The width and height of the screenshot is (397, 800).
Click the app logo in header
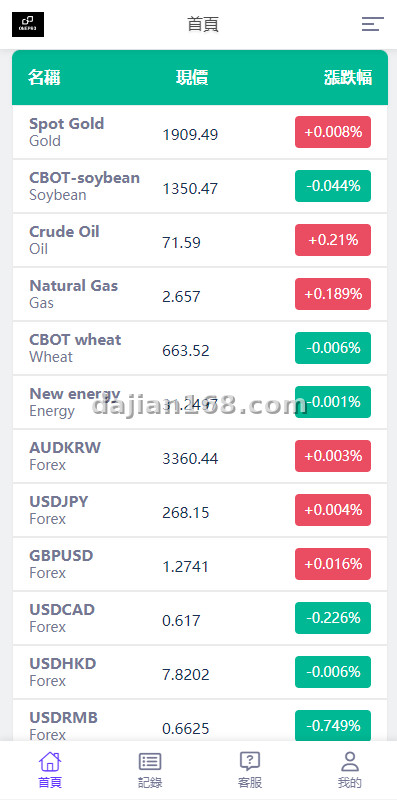(28, 24)
